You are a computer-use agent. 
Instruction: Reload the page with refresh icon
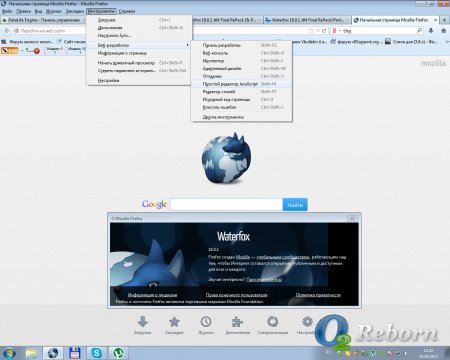(324, 31)
